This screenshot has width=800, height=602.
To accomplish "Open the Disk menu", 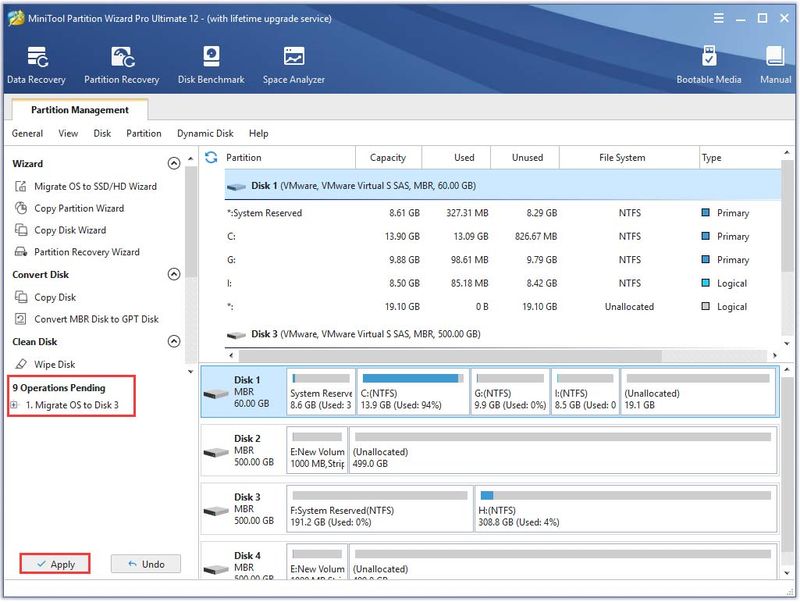I will (102, 133).
